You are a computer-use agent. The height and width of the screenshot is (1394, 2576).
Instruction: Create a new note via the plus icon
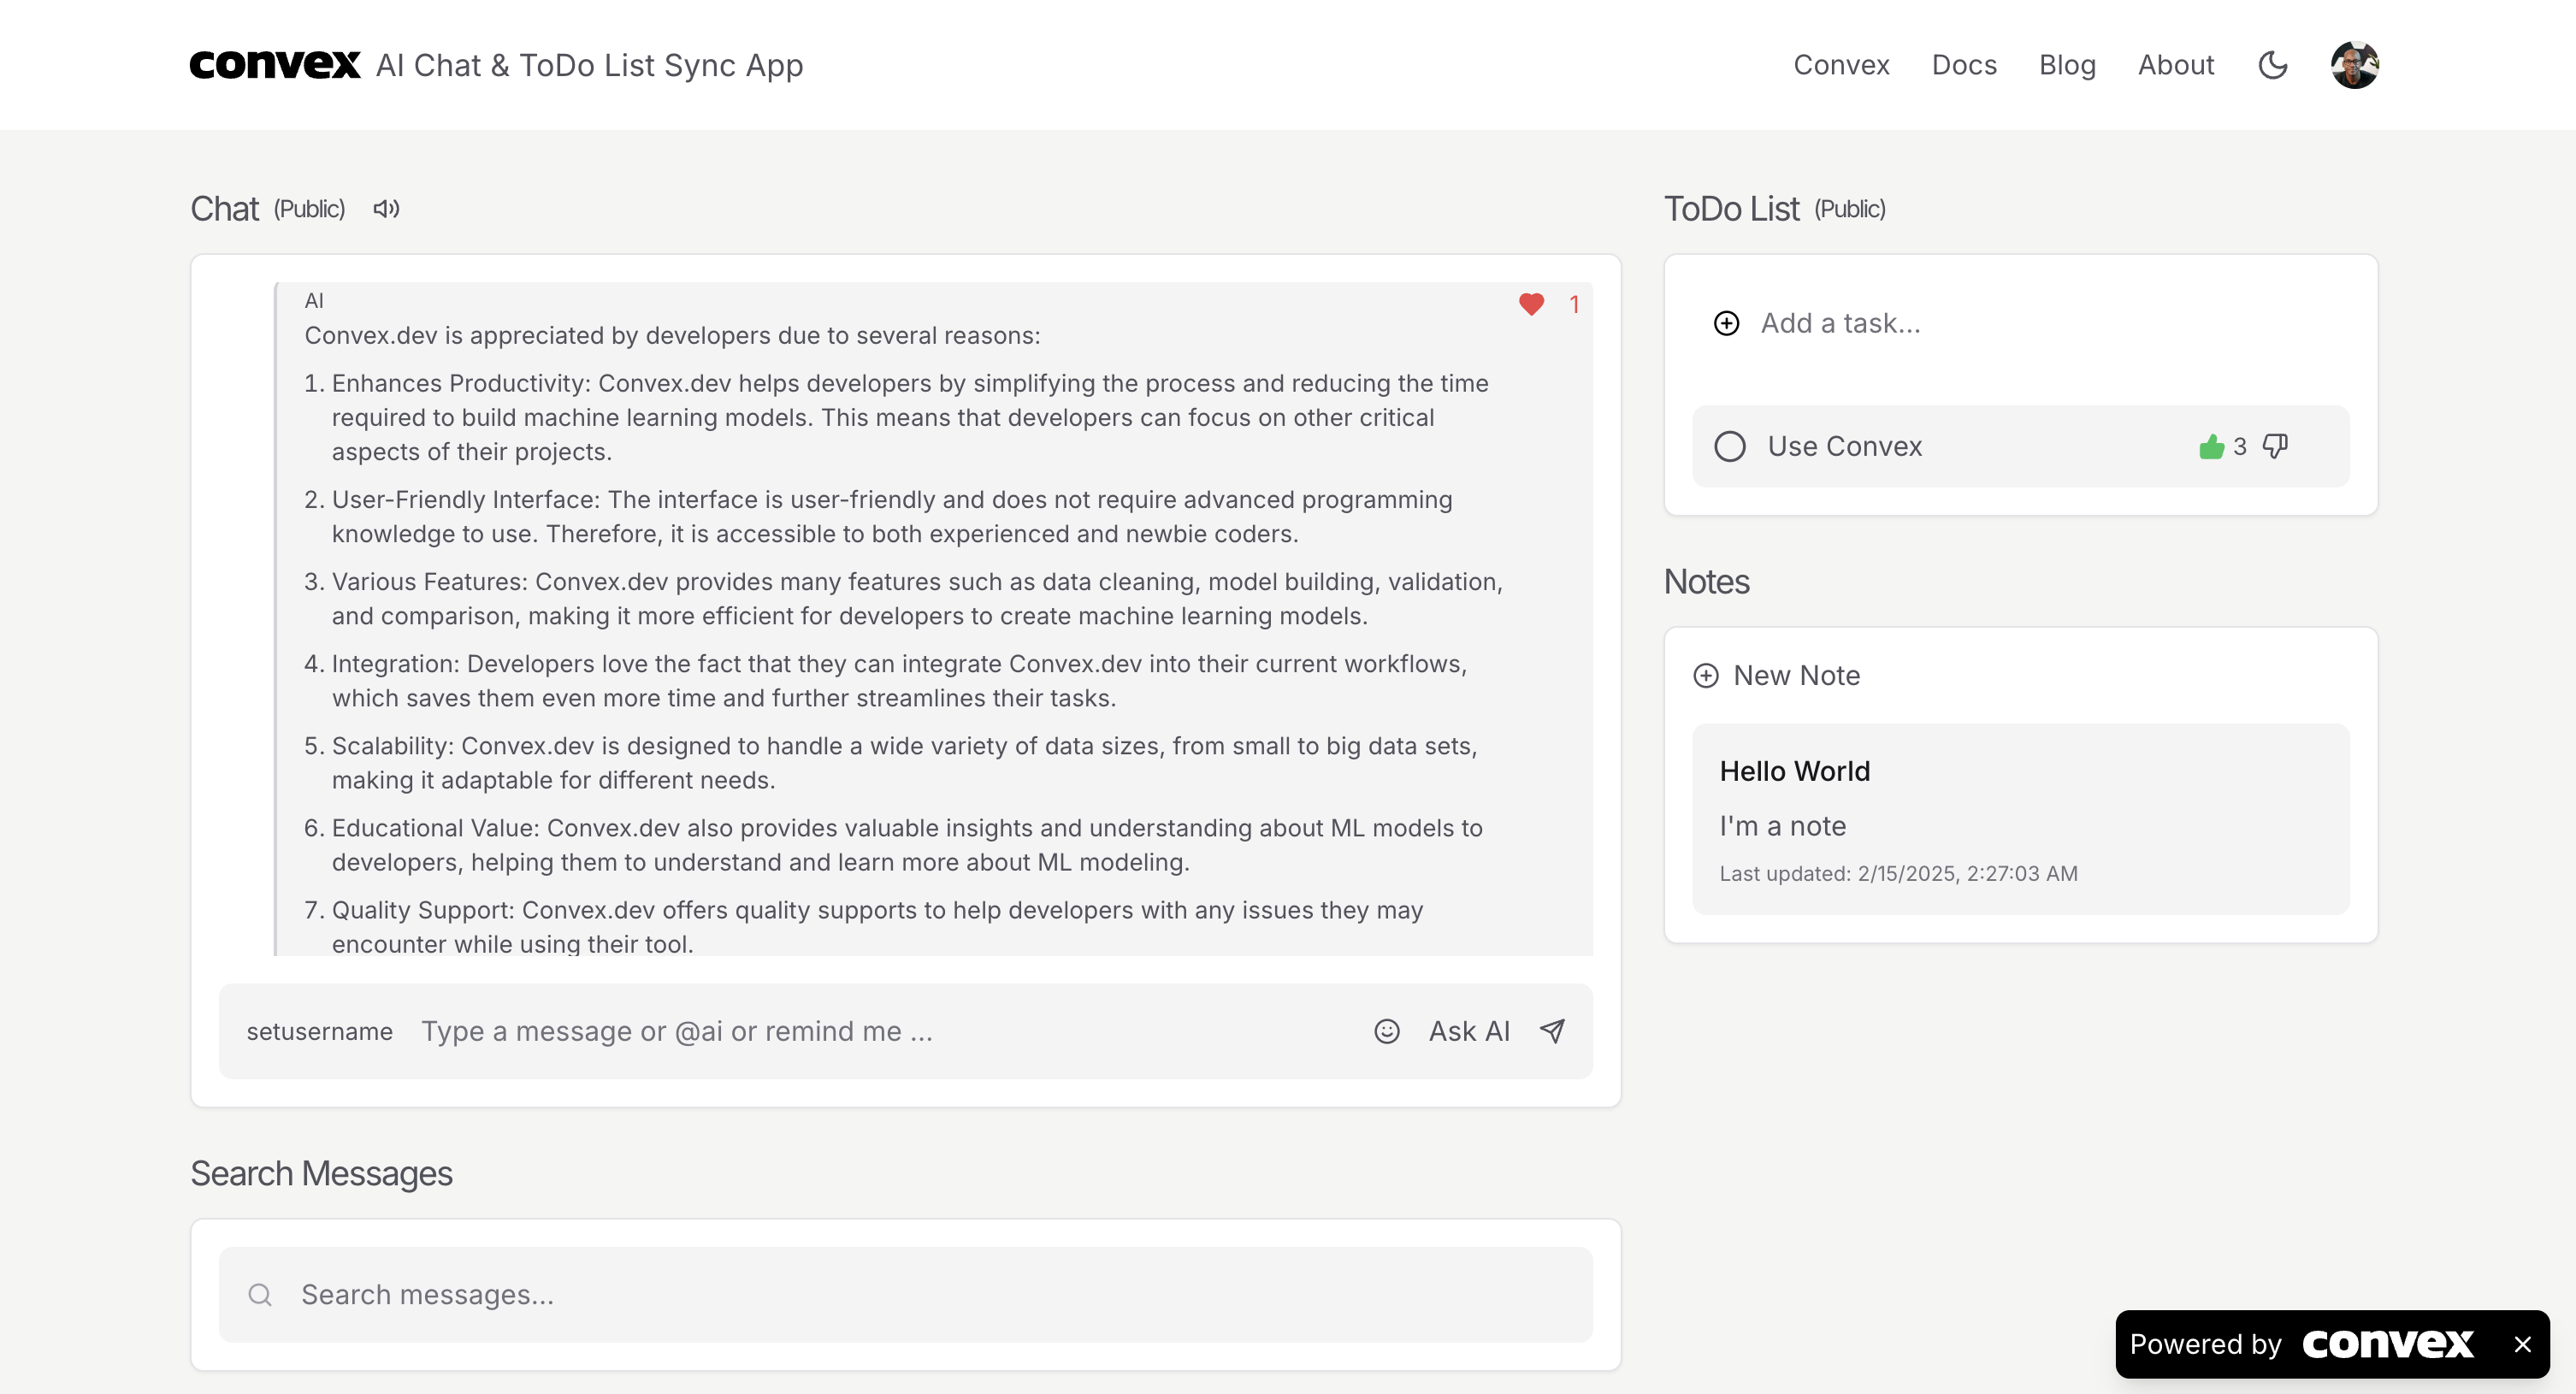coord(1706,676)
